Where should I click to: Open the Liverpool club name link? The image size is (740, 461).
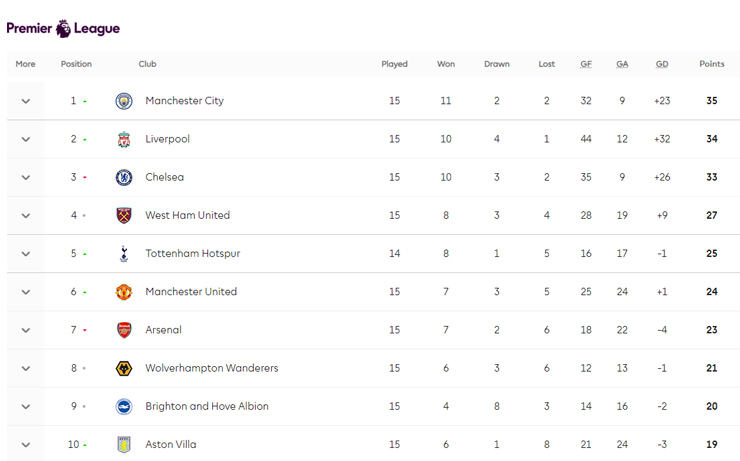pos(167,139)
